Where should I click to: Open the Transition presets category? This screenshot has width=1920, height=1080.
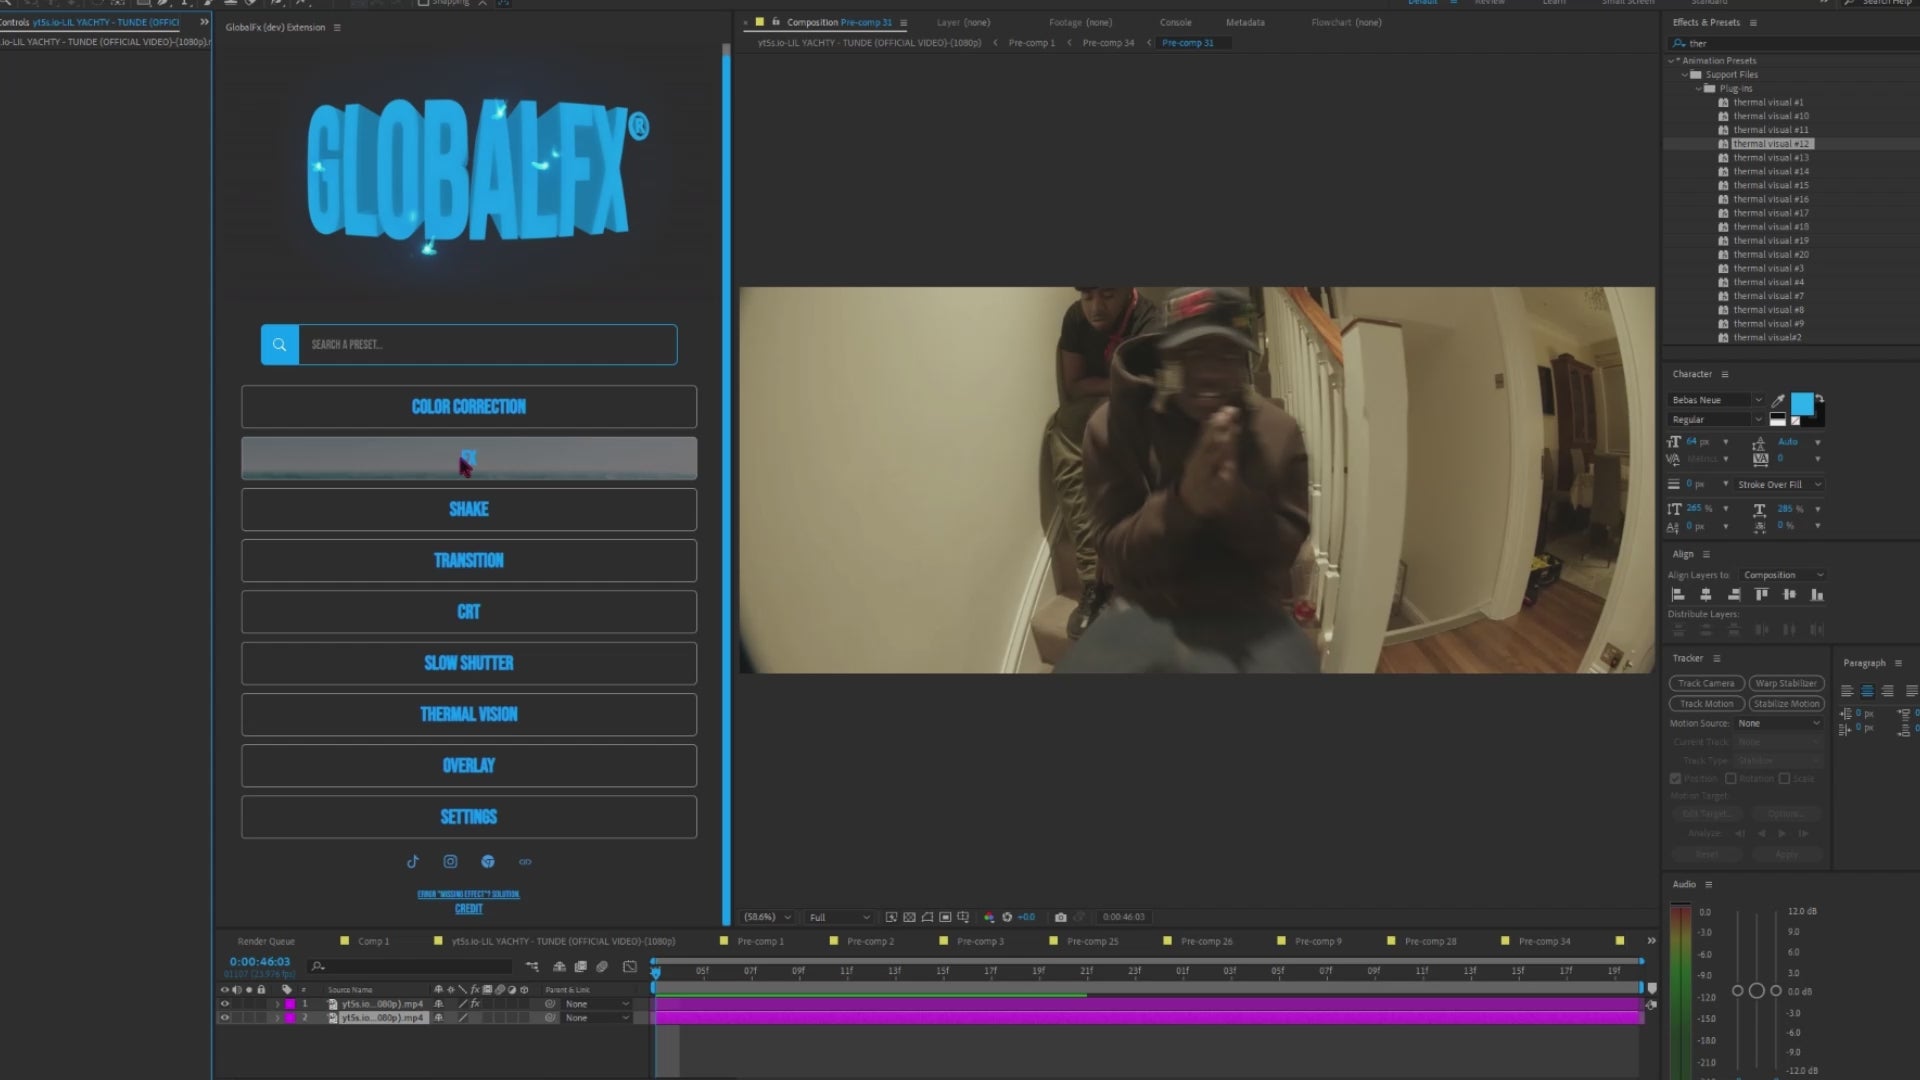coord(469,560)
